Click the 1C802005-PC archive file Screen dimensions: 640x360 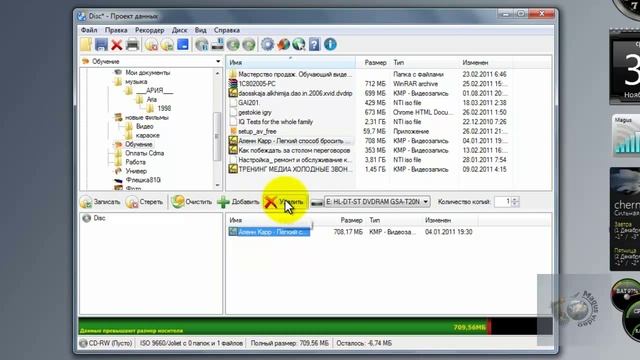(x=257, y=84)
